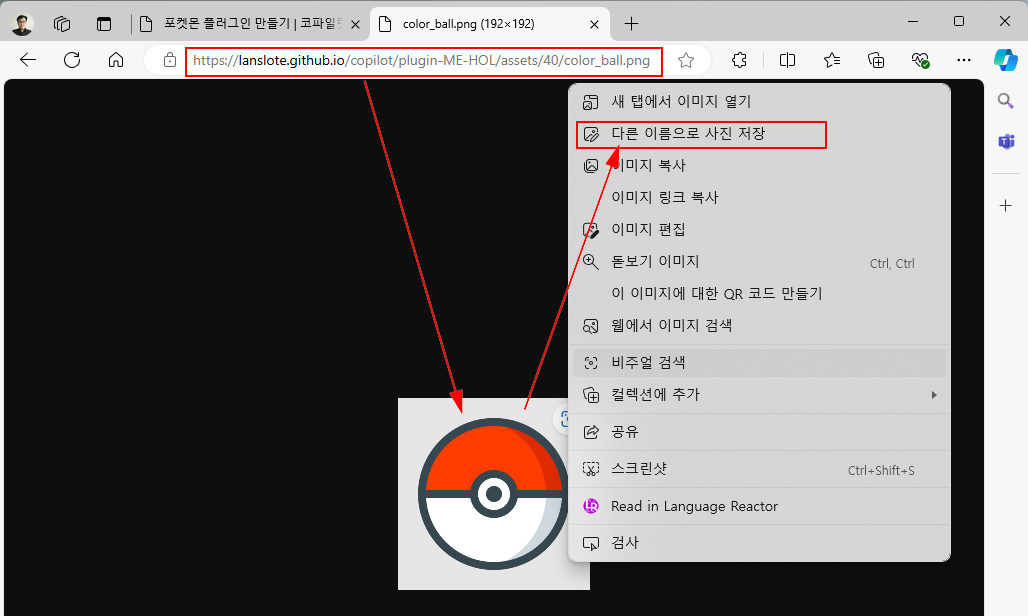1028x616 pixels.
Task: Open the Workspaces icon
Action: click(62, 24)
